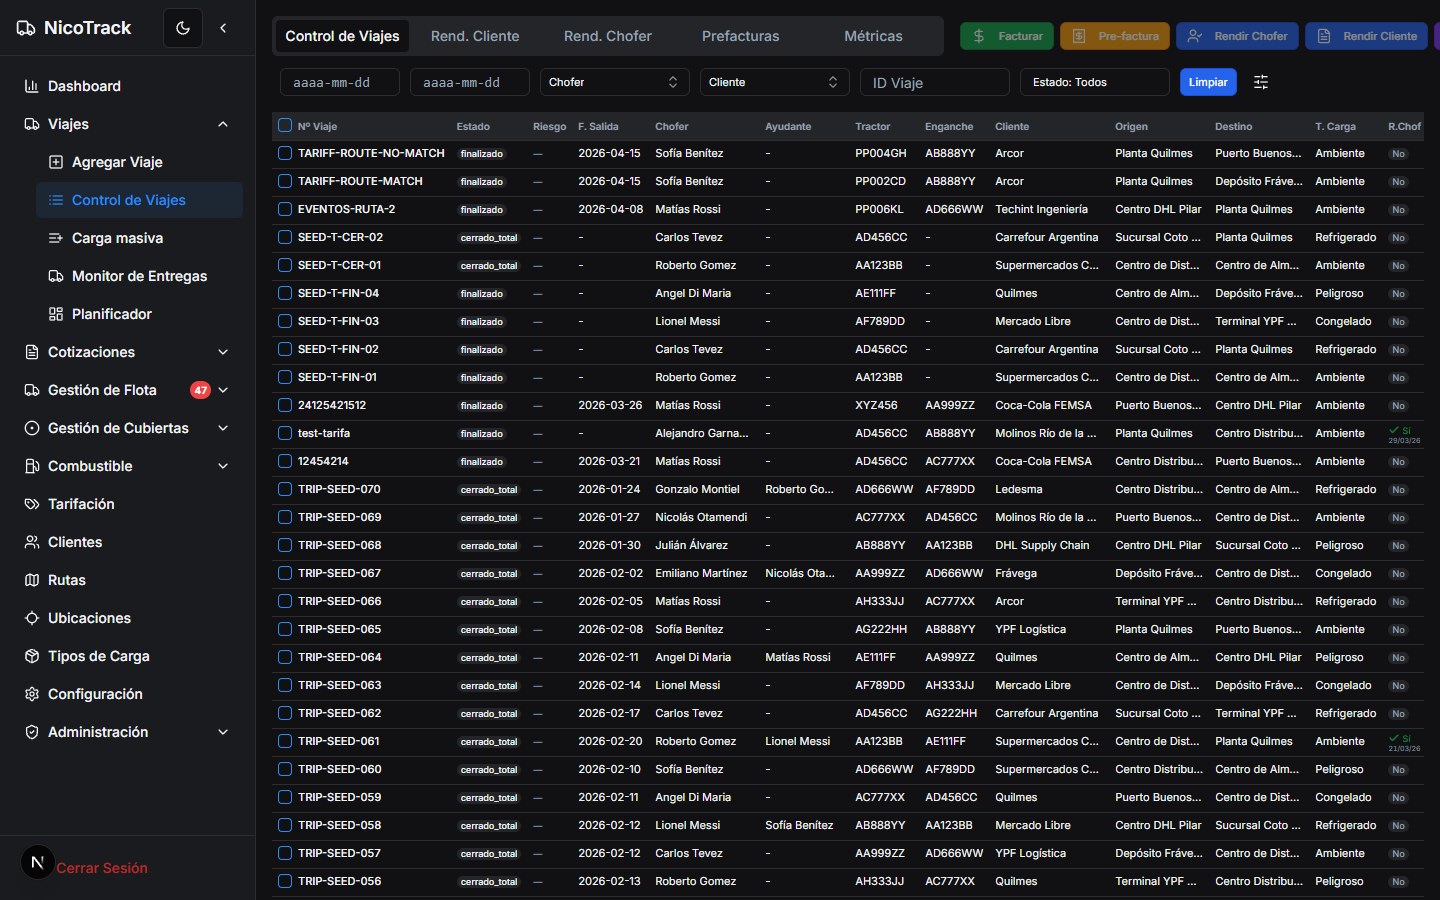Open Ubicaciones in sidebar
The width and height of the screenshot is (1440, 900).
click(128, 618)
